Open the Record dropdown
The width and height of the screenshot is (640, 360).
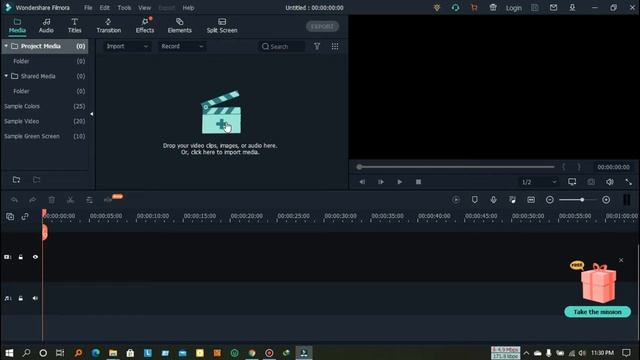182,47
